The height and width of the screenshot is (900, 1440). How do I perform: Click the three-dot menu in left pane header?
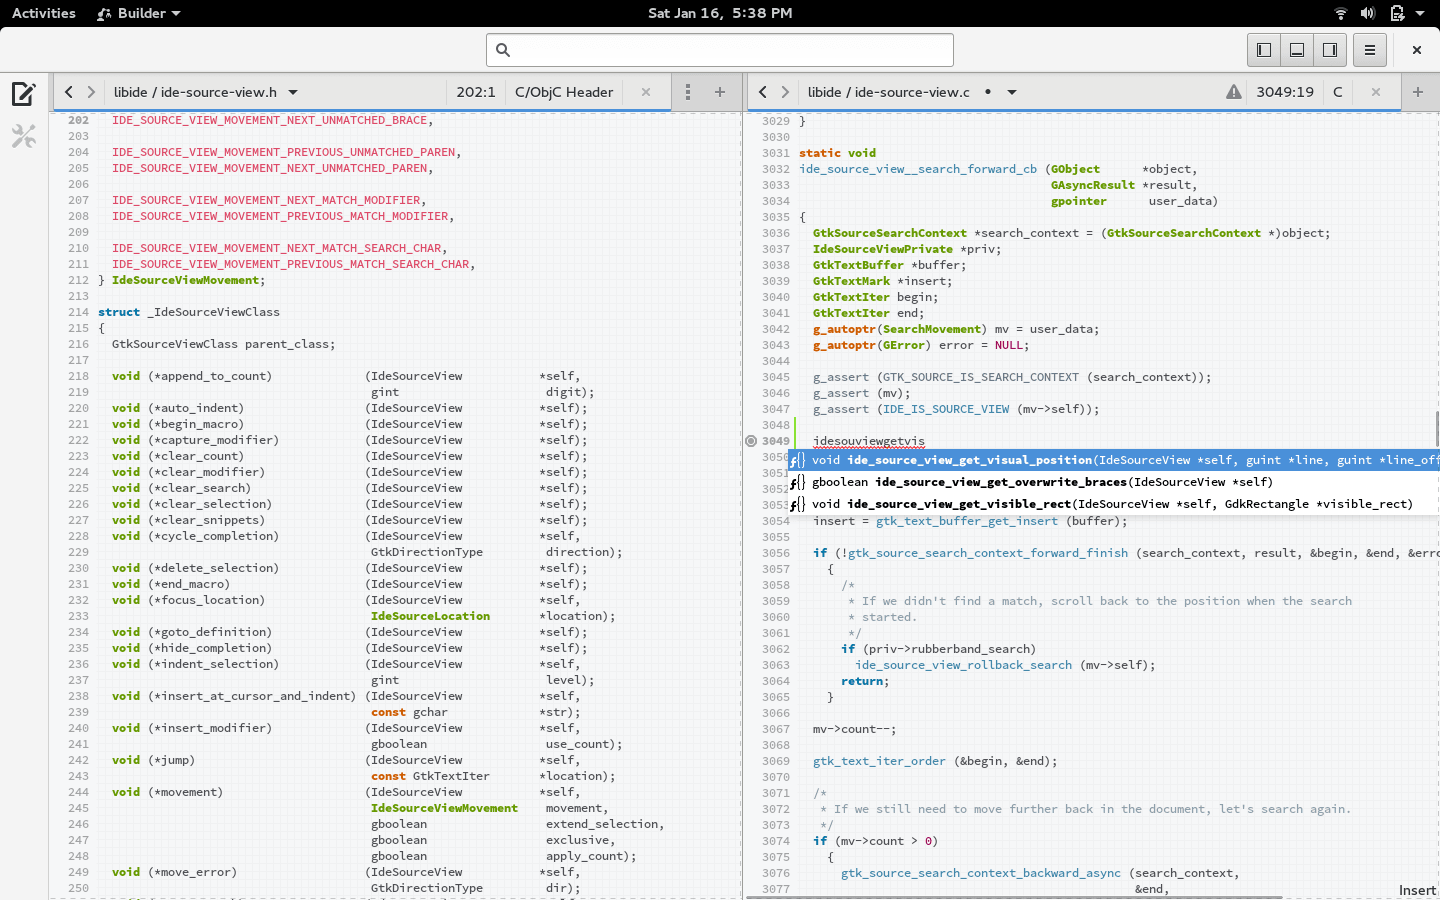click(x=687, y=92)
